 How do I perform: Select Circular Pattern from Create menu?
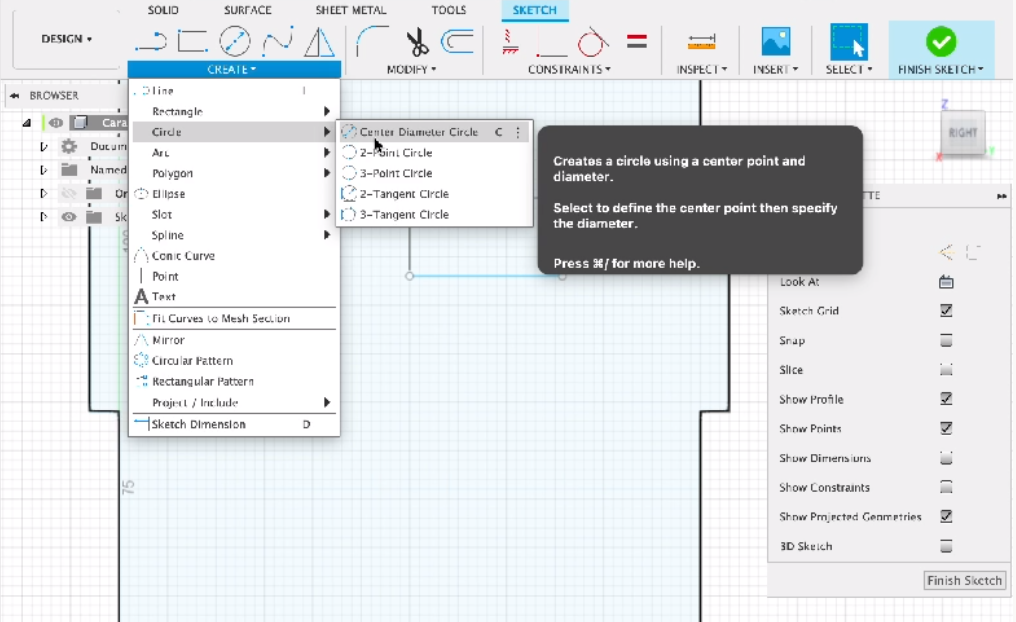pyautogui.click(x=234, y=361)
